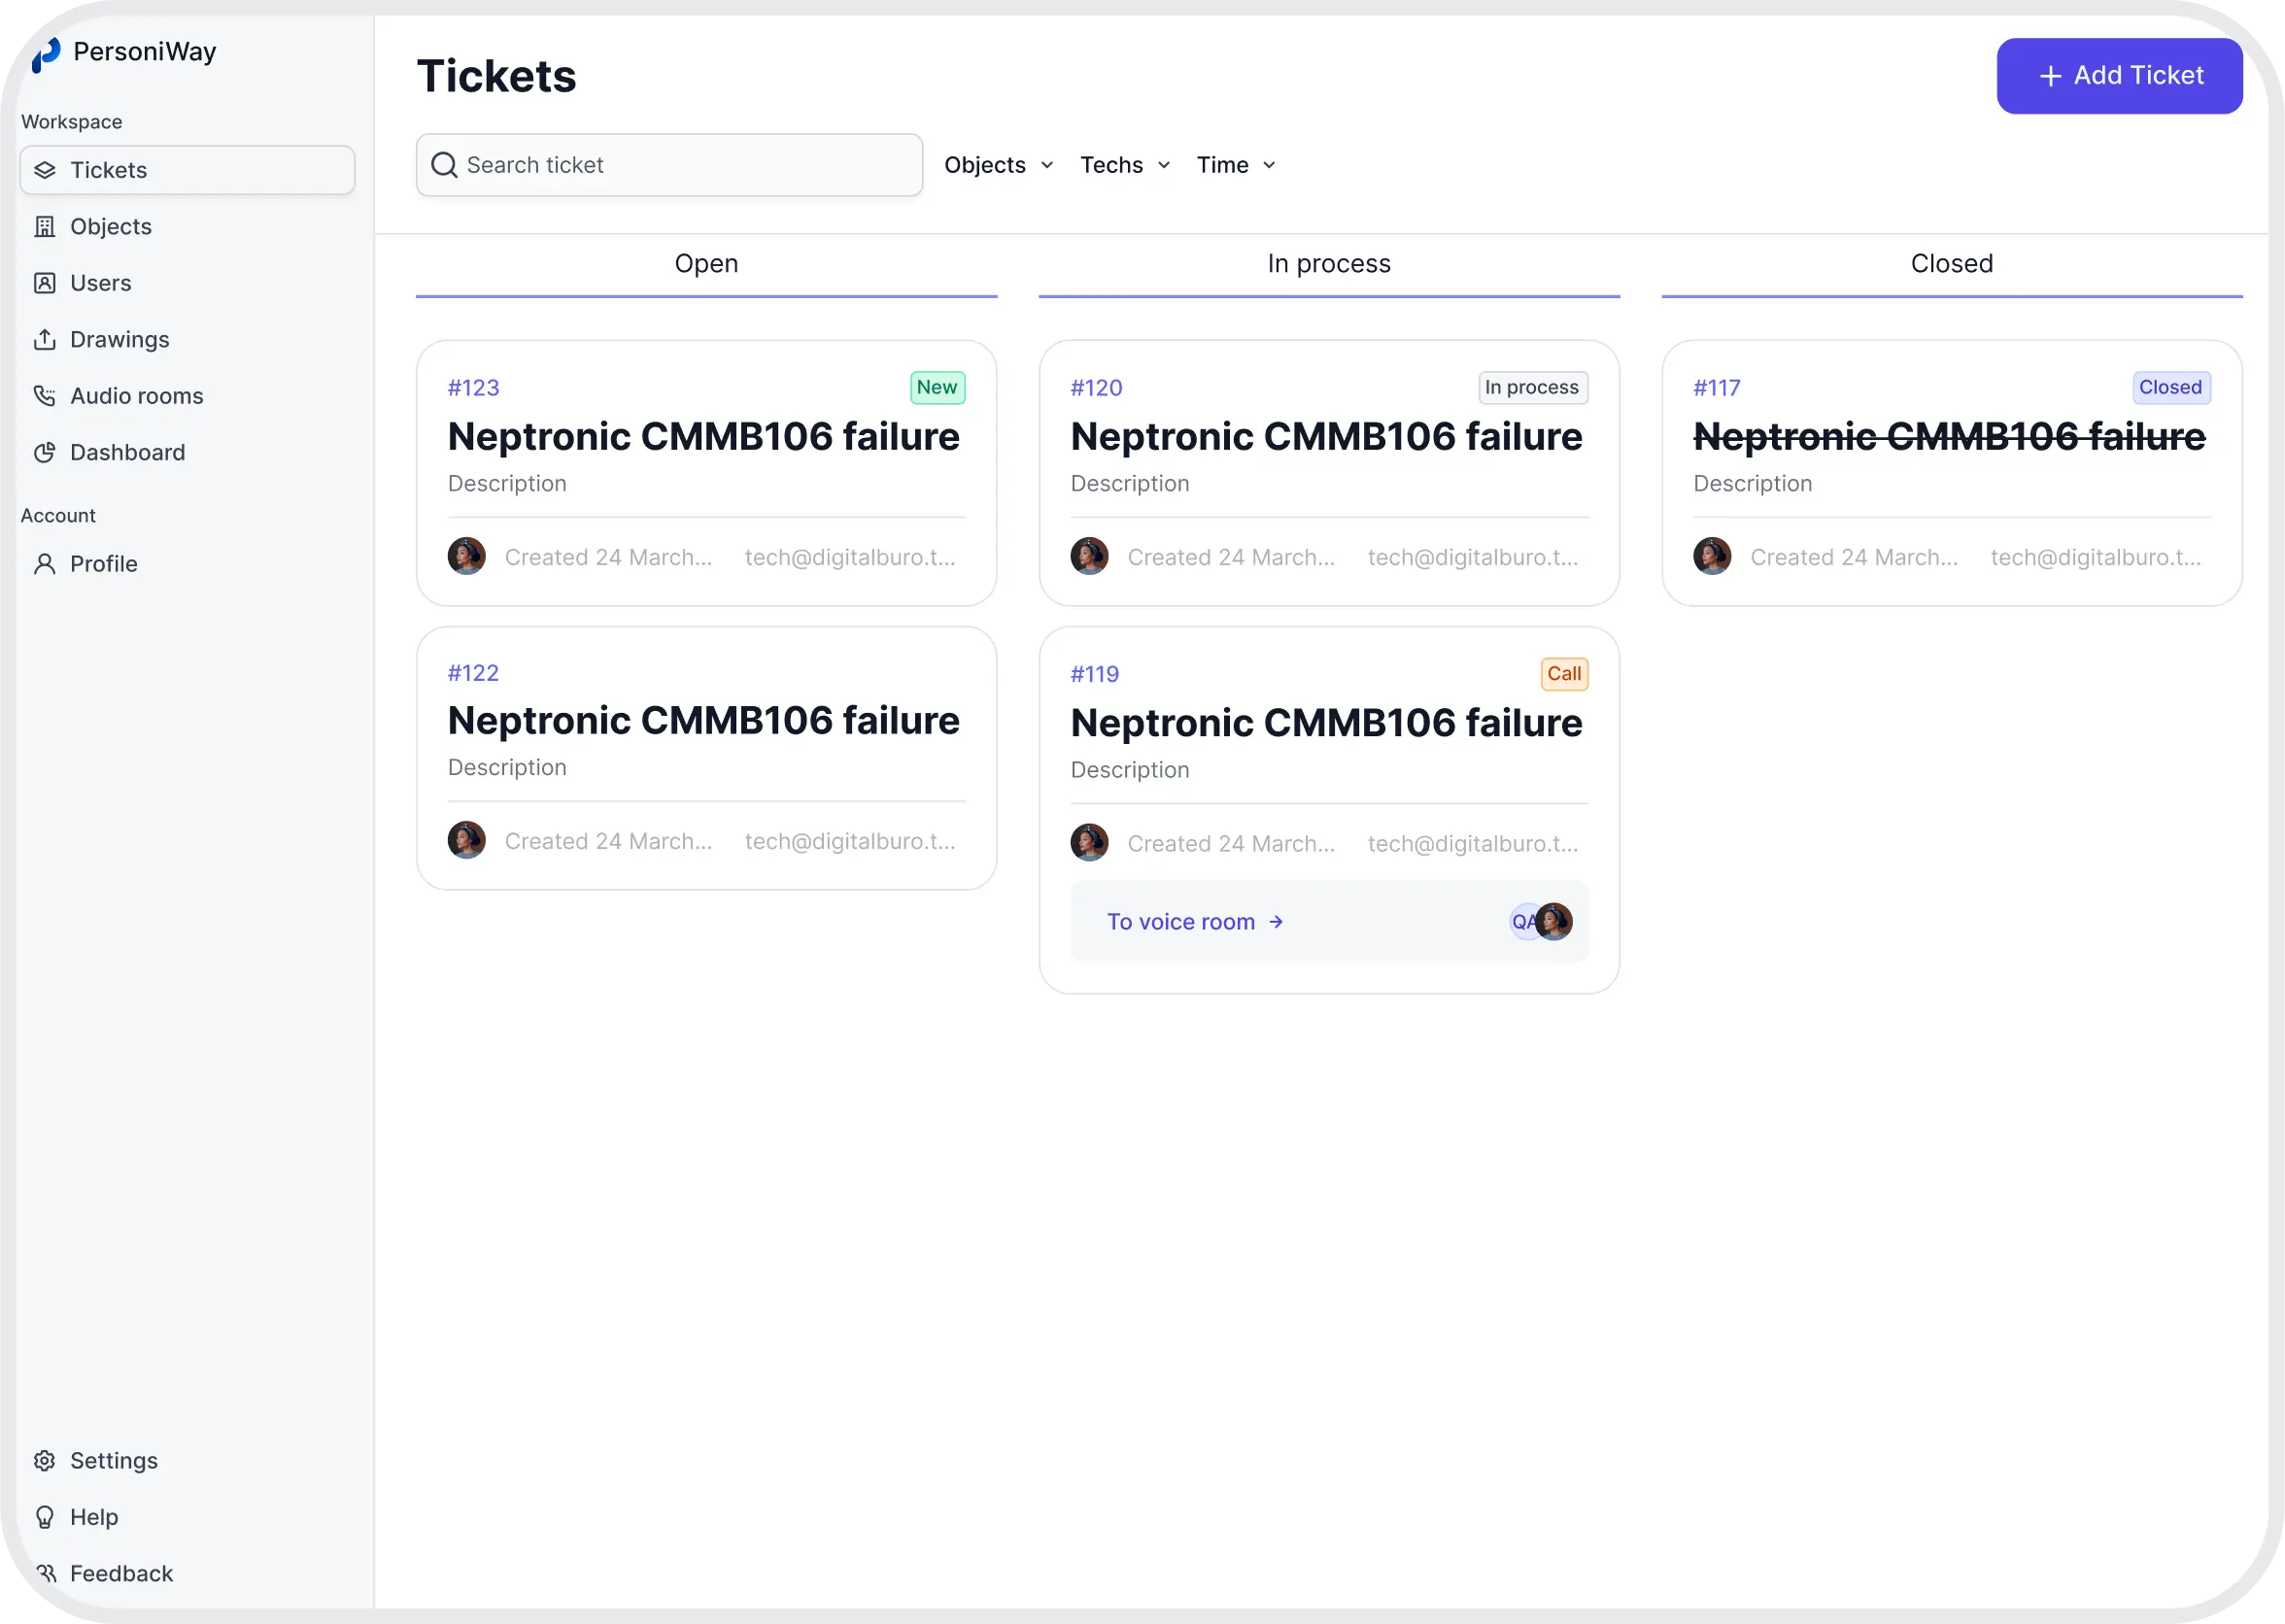This screenshot has height=1624, width=2285.
Task: Open Dashboard via pie chart icon
Action: click(44, 453)
